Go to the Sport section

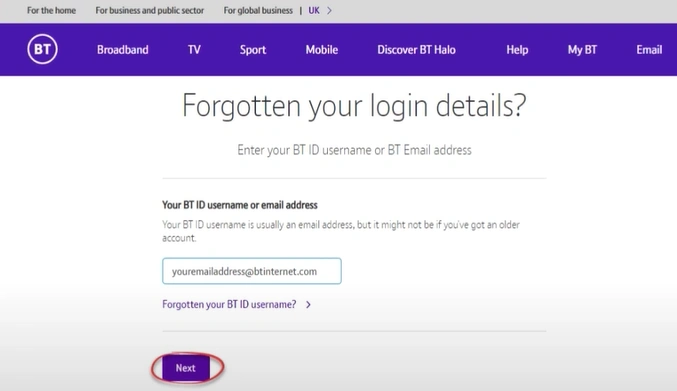tap(253, 50)
